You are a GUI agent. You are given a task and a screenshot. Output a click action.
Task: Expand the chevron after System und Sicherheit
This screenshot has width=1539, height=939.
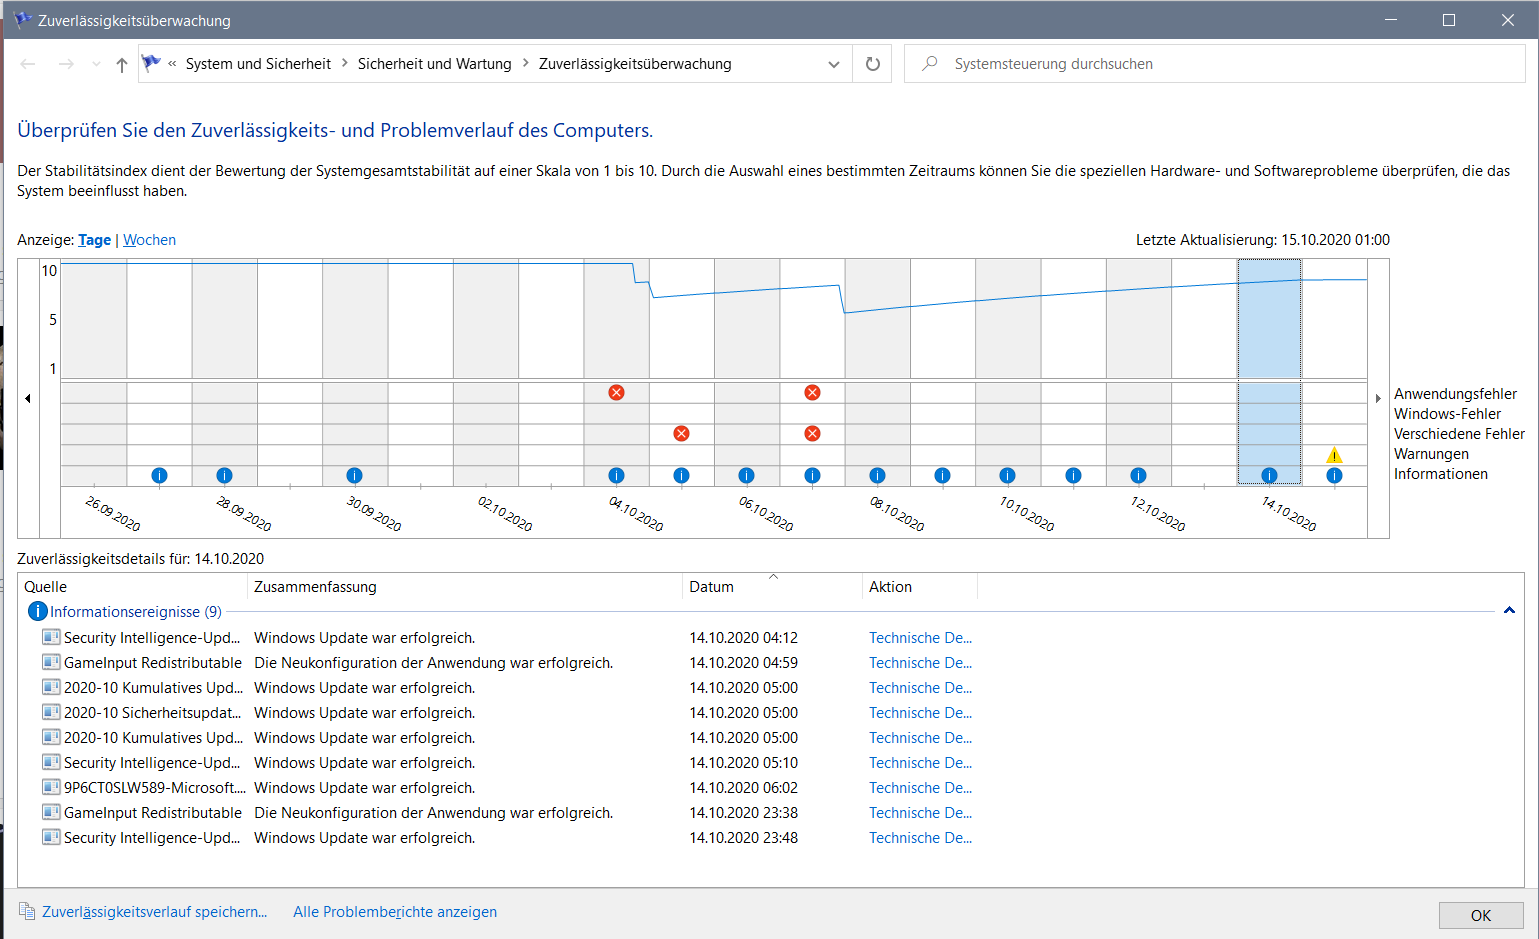click(x=345, y=63)
